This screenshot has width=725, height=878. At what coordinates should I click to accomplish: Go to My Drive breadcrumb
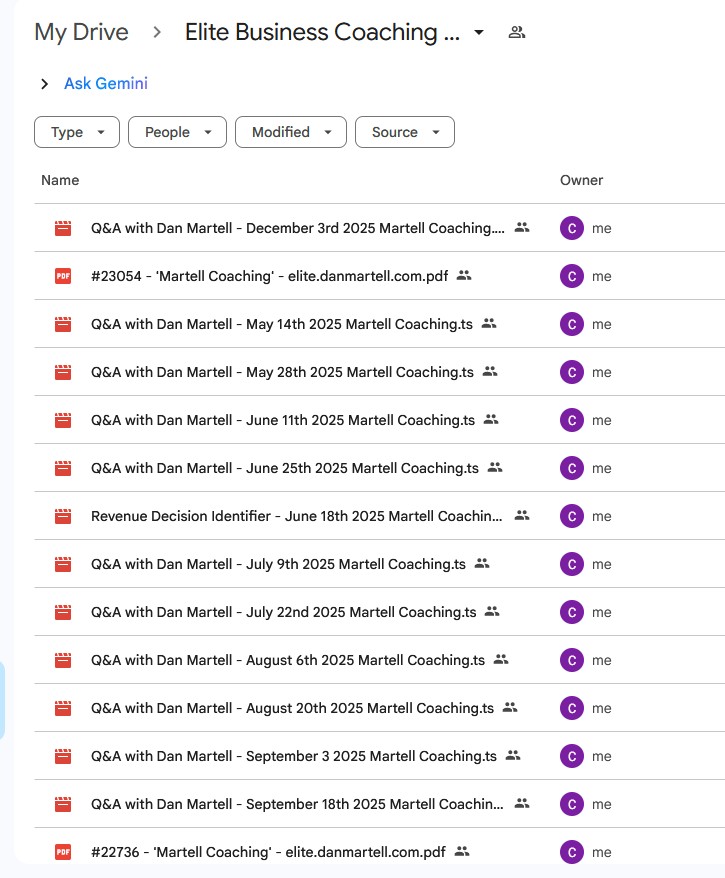point(81,32)
